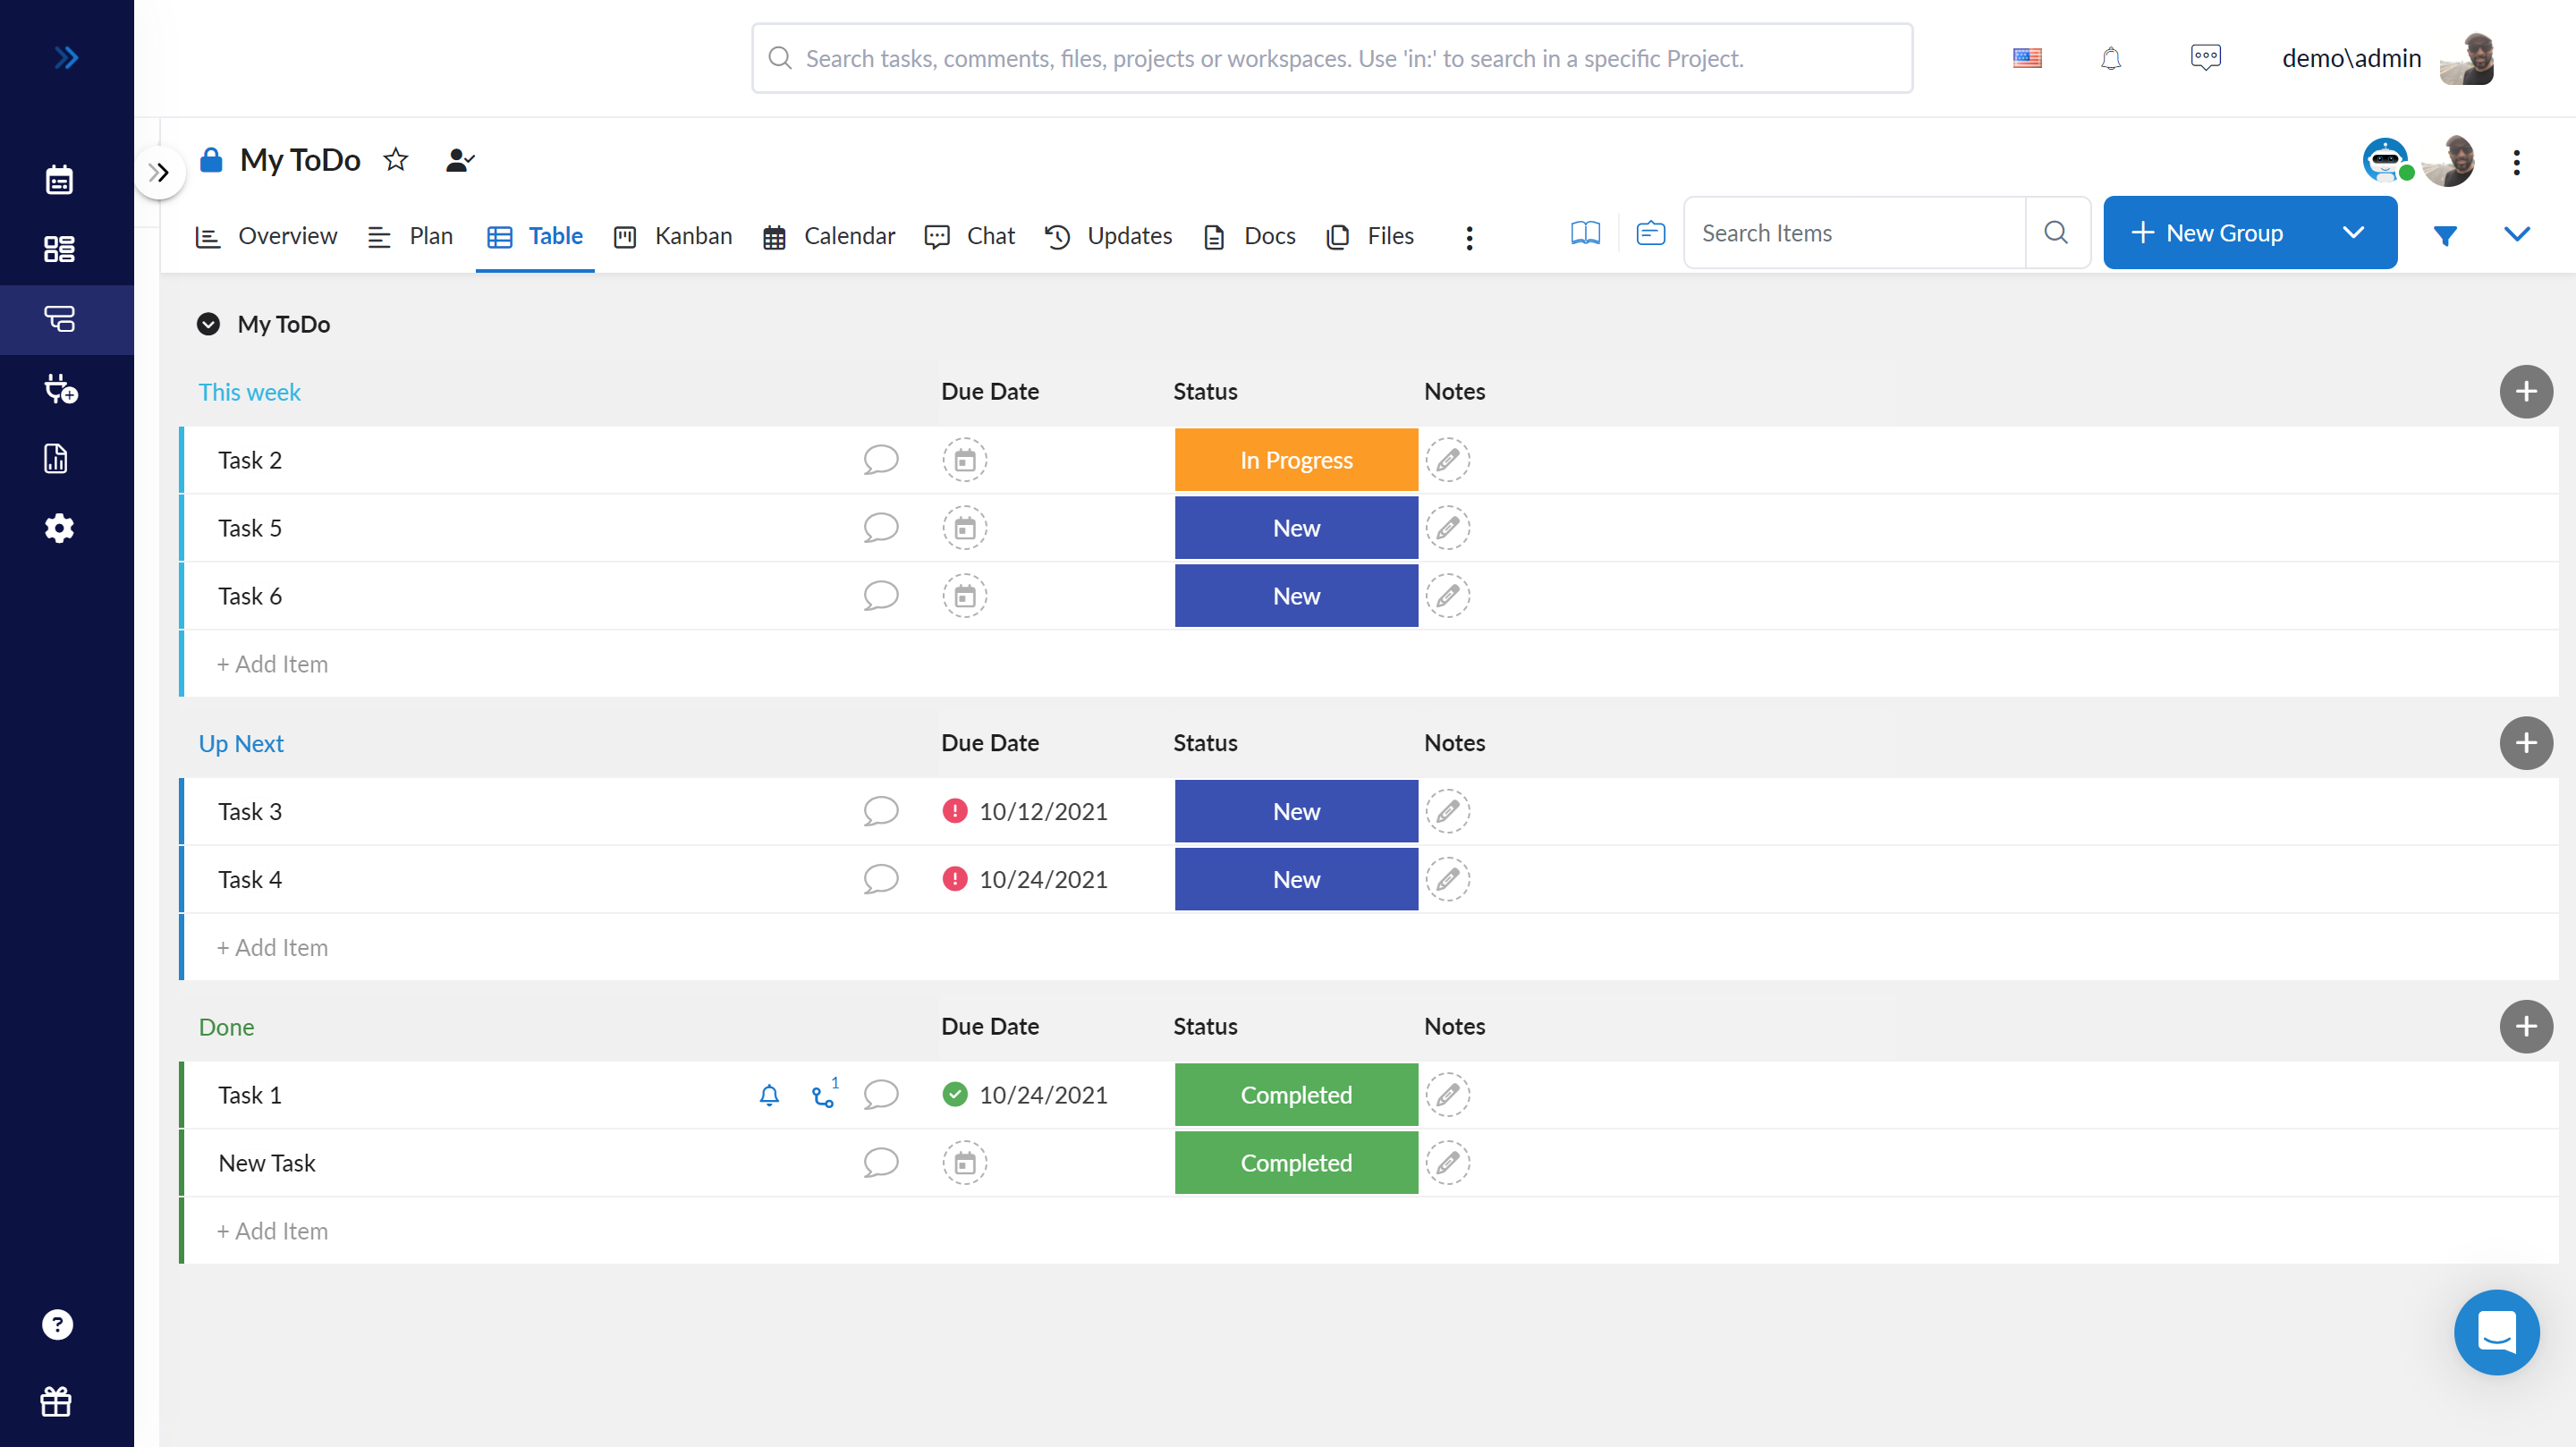This screenshot has height=1447, width=2576.
Task: Open the language flag selector
Action: [x=2027, y=58]
